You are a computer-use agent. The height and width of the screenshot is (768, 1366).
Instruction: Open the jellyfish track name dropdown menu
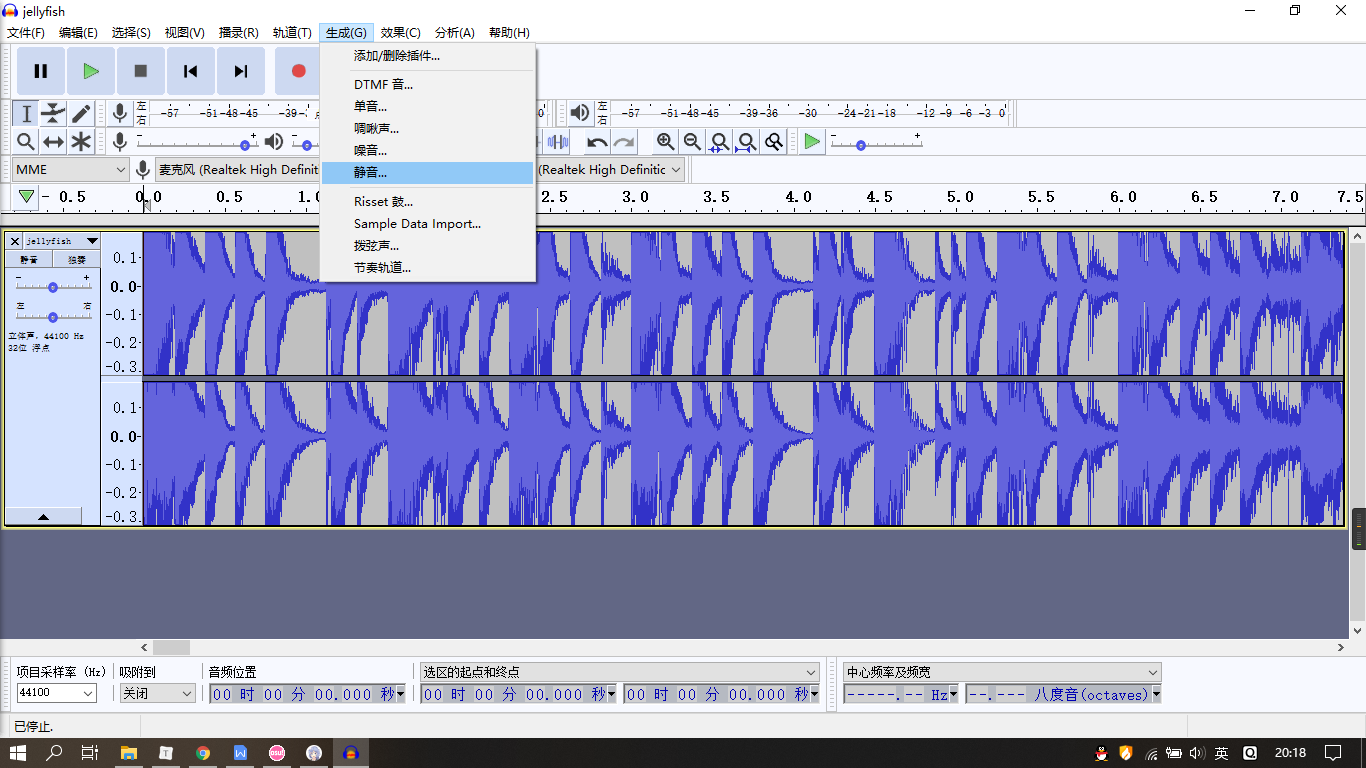pyautogui.click(x=92, y=241)
